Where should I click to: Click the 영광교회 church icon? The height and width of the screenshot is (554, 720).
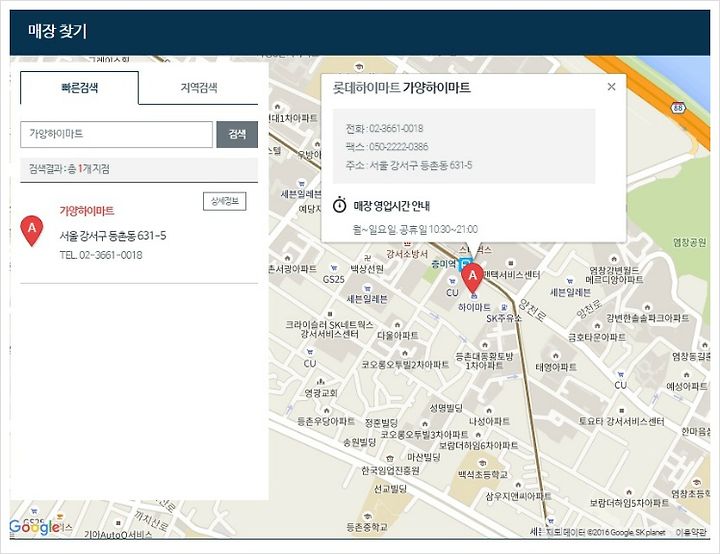pos(321,382)
